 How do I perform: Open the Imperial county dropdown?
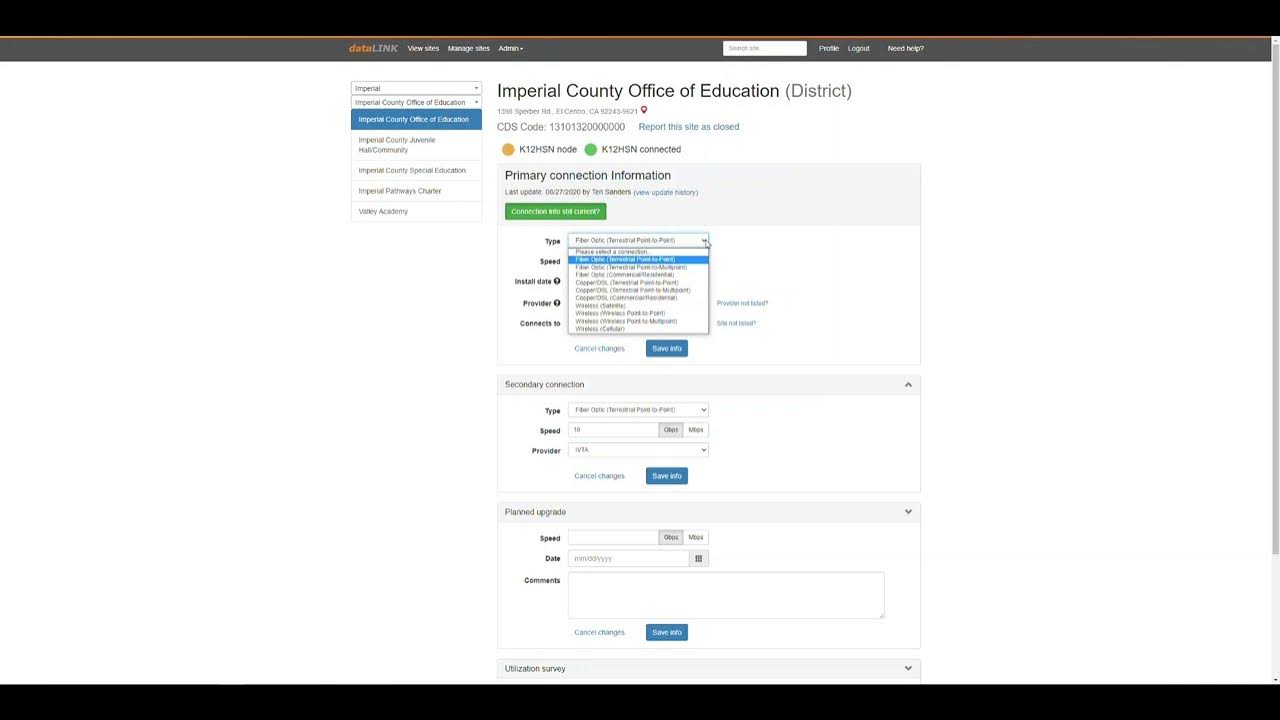click(416, 88)
